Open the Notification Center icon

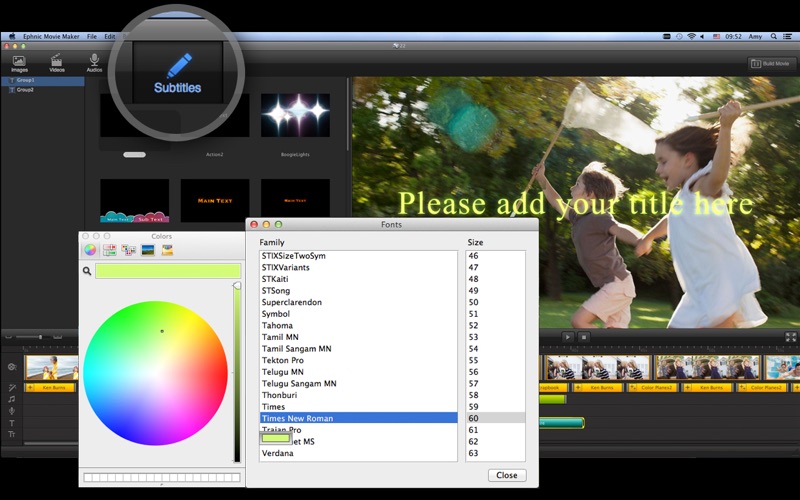pos(788,36)
